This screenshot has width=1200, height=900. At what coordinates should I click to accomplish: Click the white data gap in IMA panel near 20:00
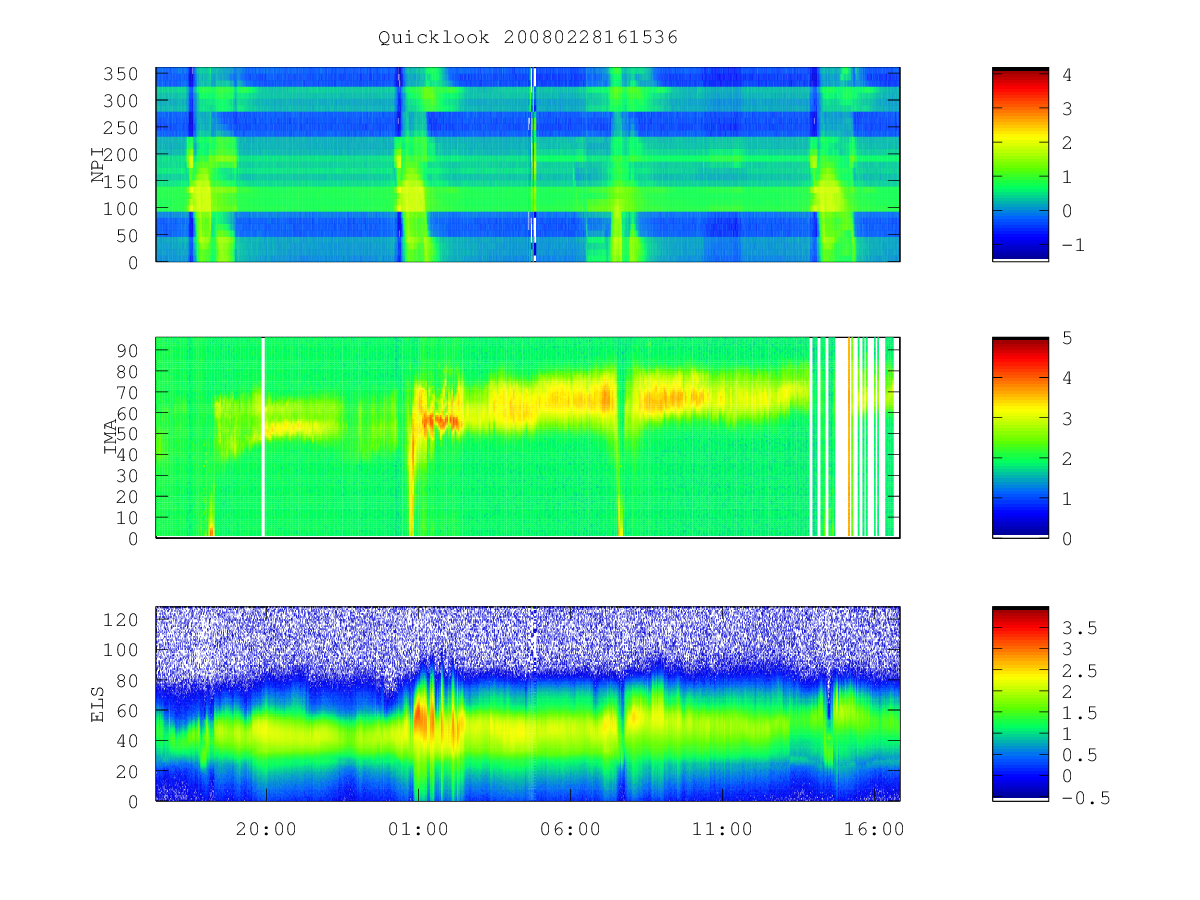click(263, 437)
